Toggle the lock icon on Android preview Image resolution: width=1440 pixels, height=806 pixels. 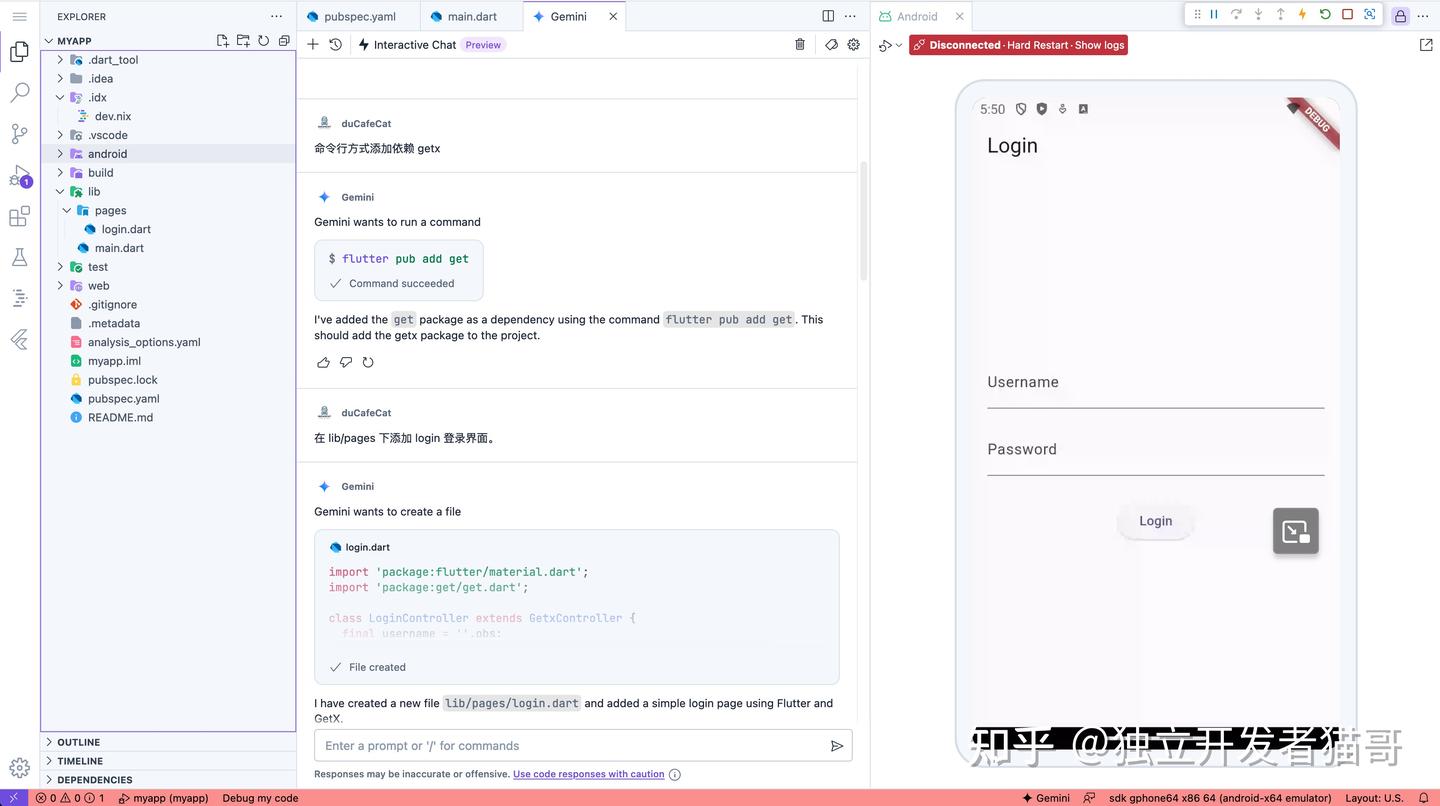(1400, 16)
